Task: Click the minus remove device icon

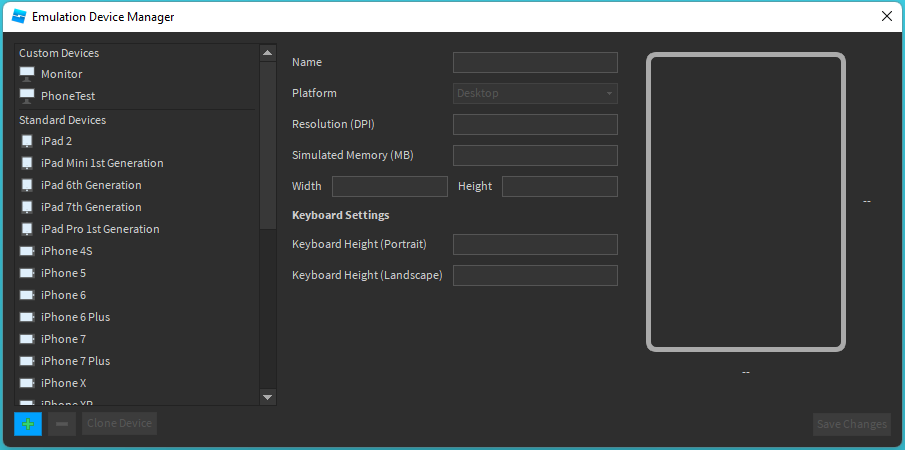Action: point(62,424)
